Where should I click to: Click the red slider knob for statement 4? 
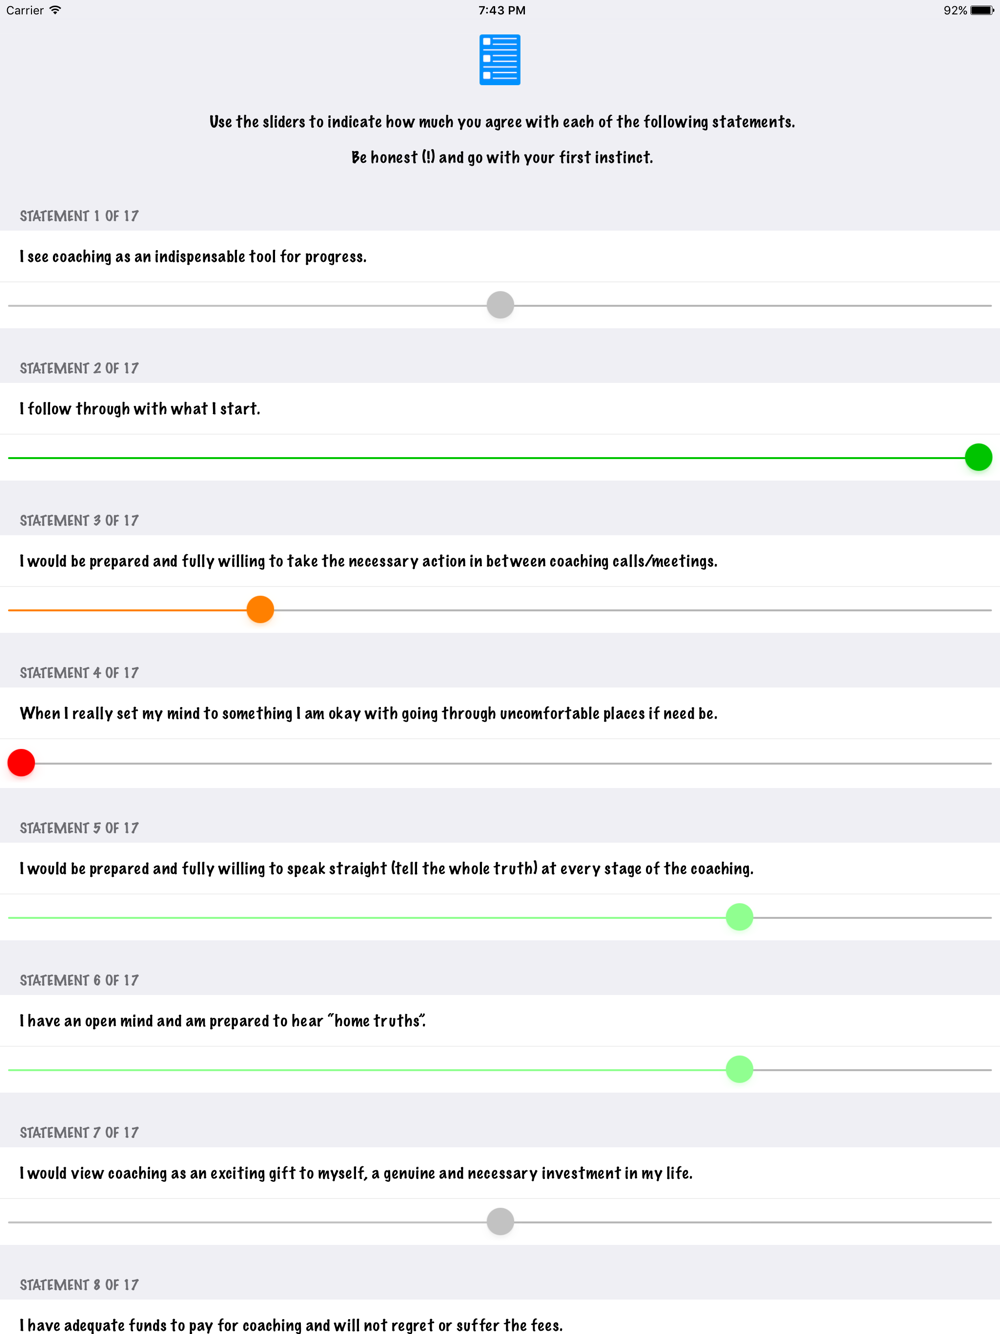tap(21, 763)
